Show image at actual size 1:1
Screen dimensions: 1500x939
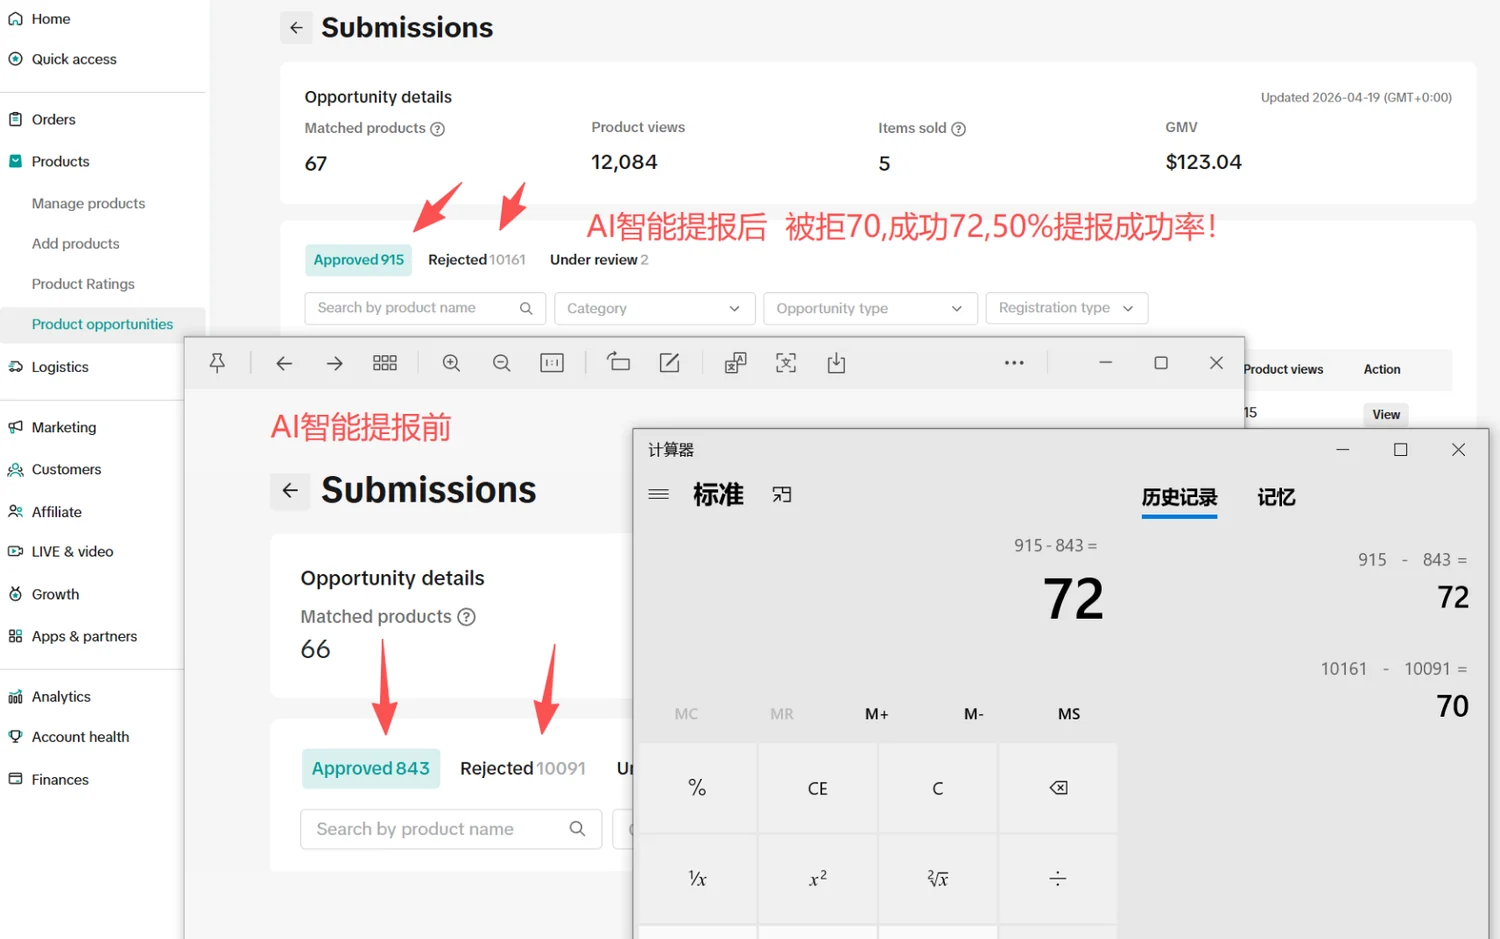[552, 363]
